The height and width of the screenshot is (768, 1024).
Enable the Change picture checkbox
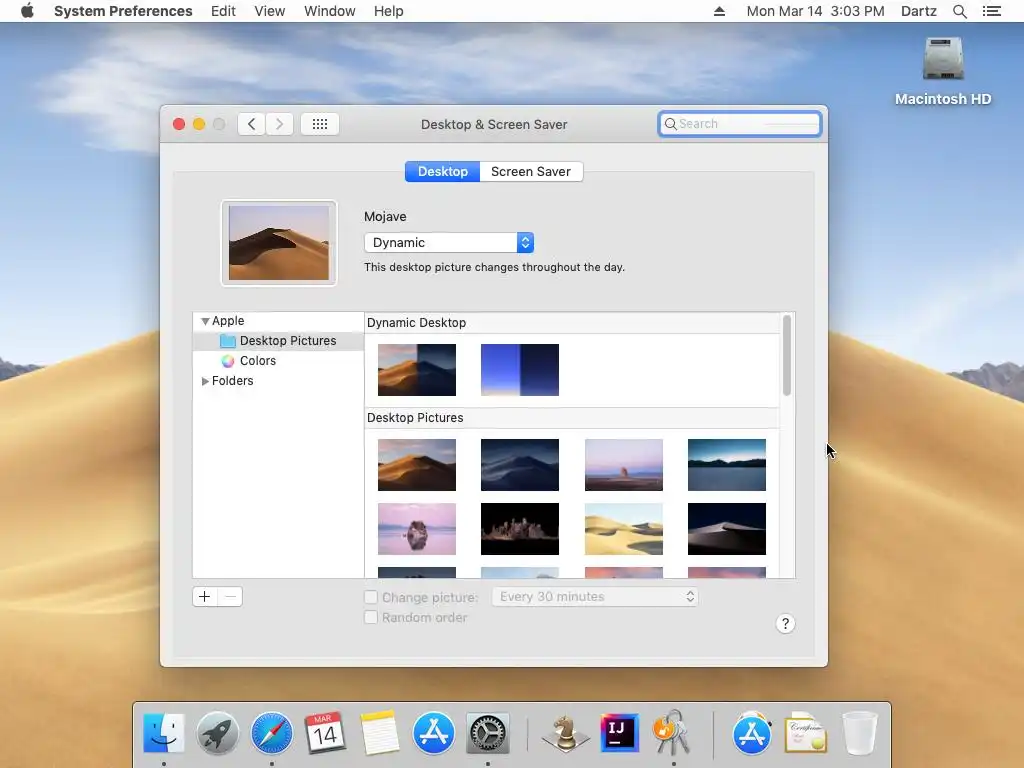coord(370,597)
